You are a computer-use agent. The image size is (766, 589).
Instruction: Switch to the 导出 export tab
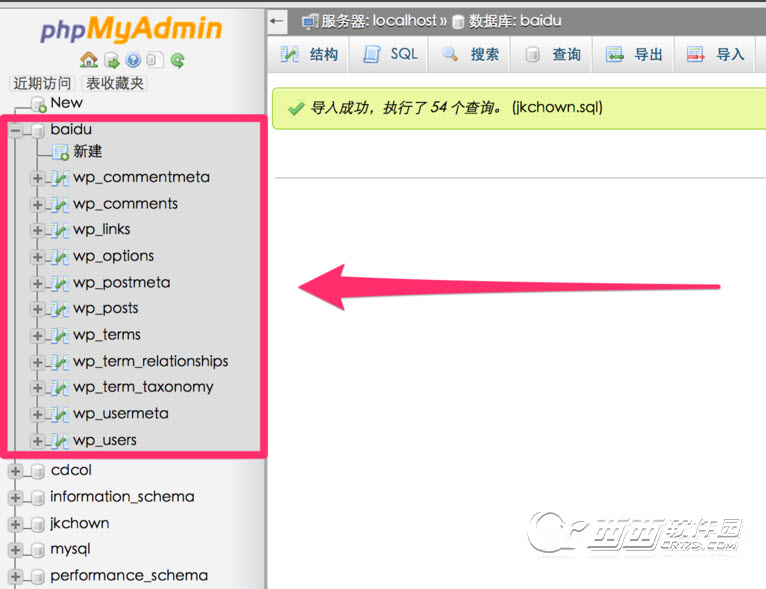[x=634, y=54]
